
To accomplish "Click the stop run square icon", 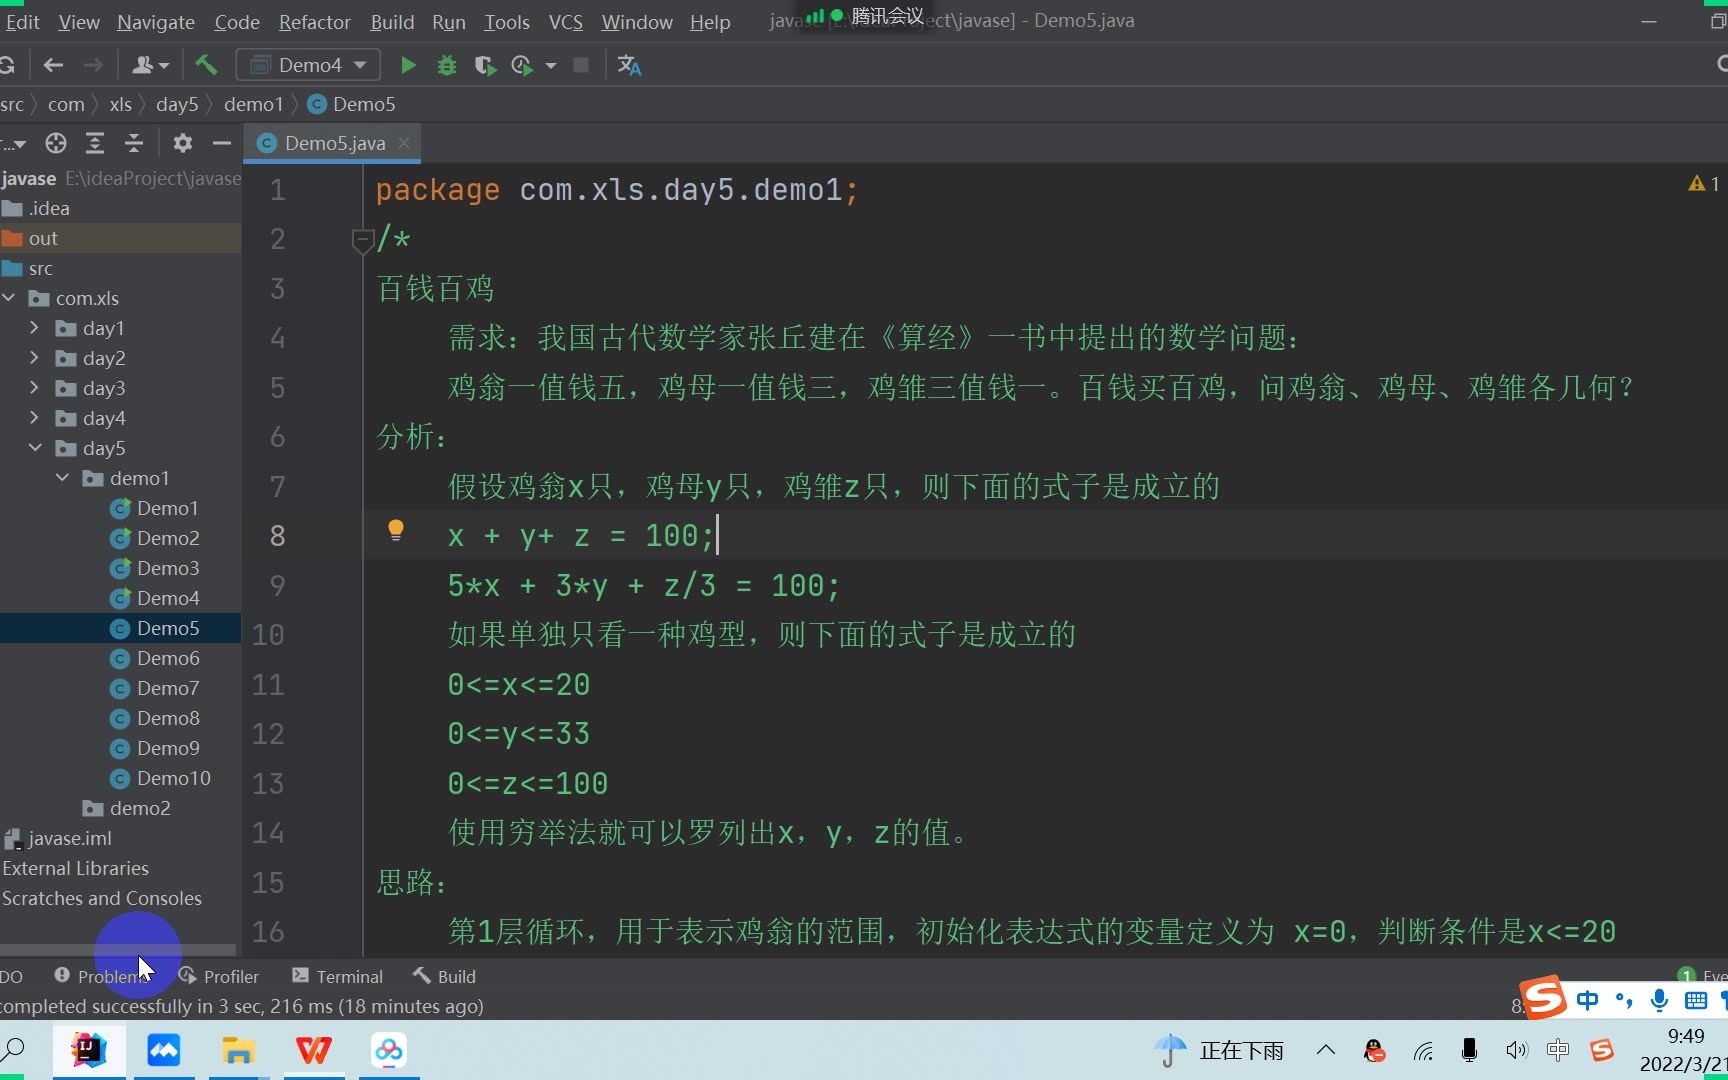I will coord(581,65).
